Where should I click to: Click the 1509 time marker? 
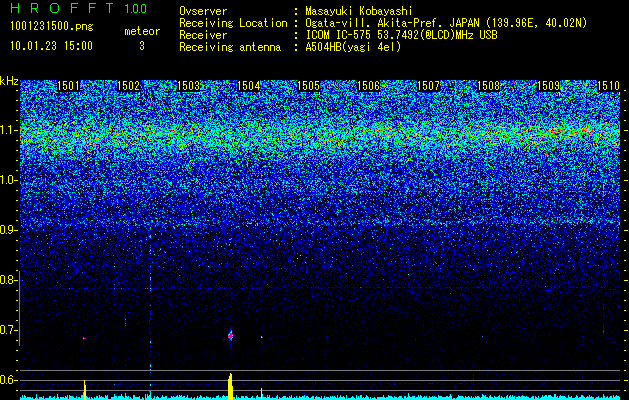coord(548,86)
